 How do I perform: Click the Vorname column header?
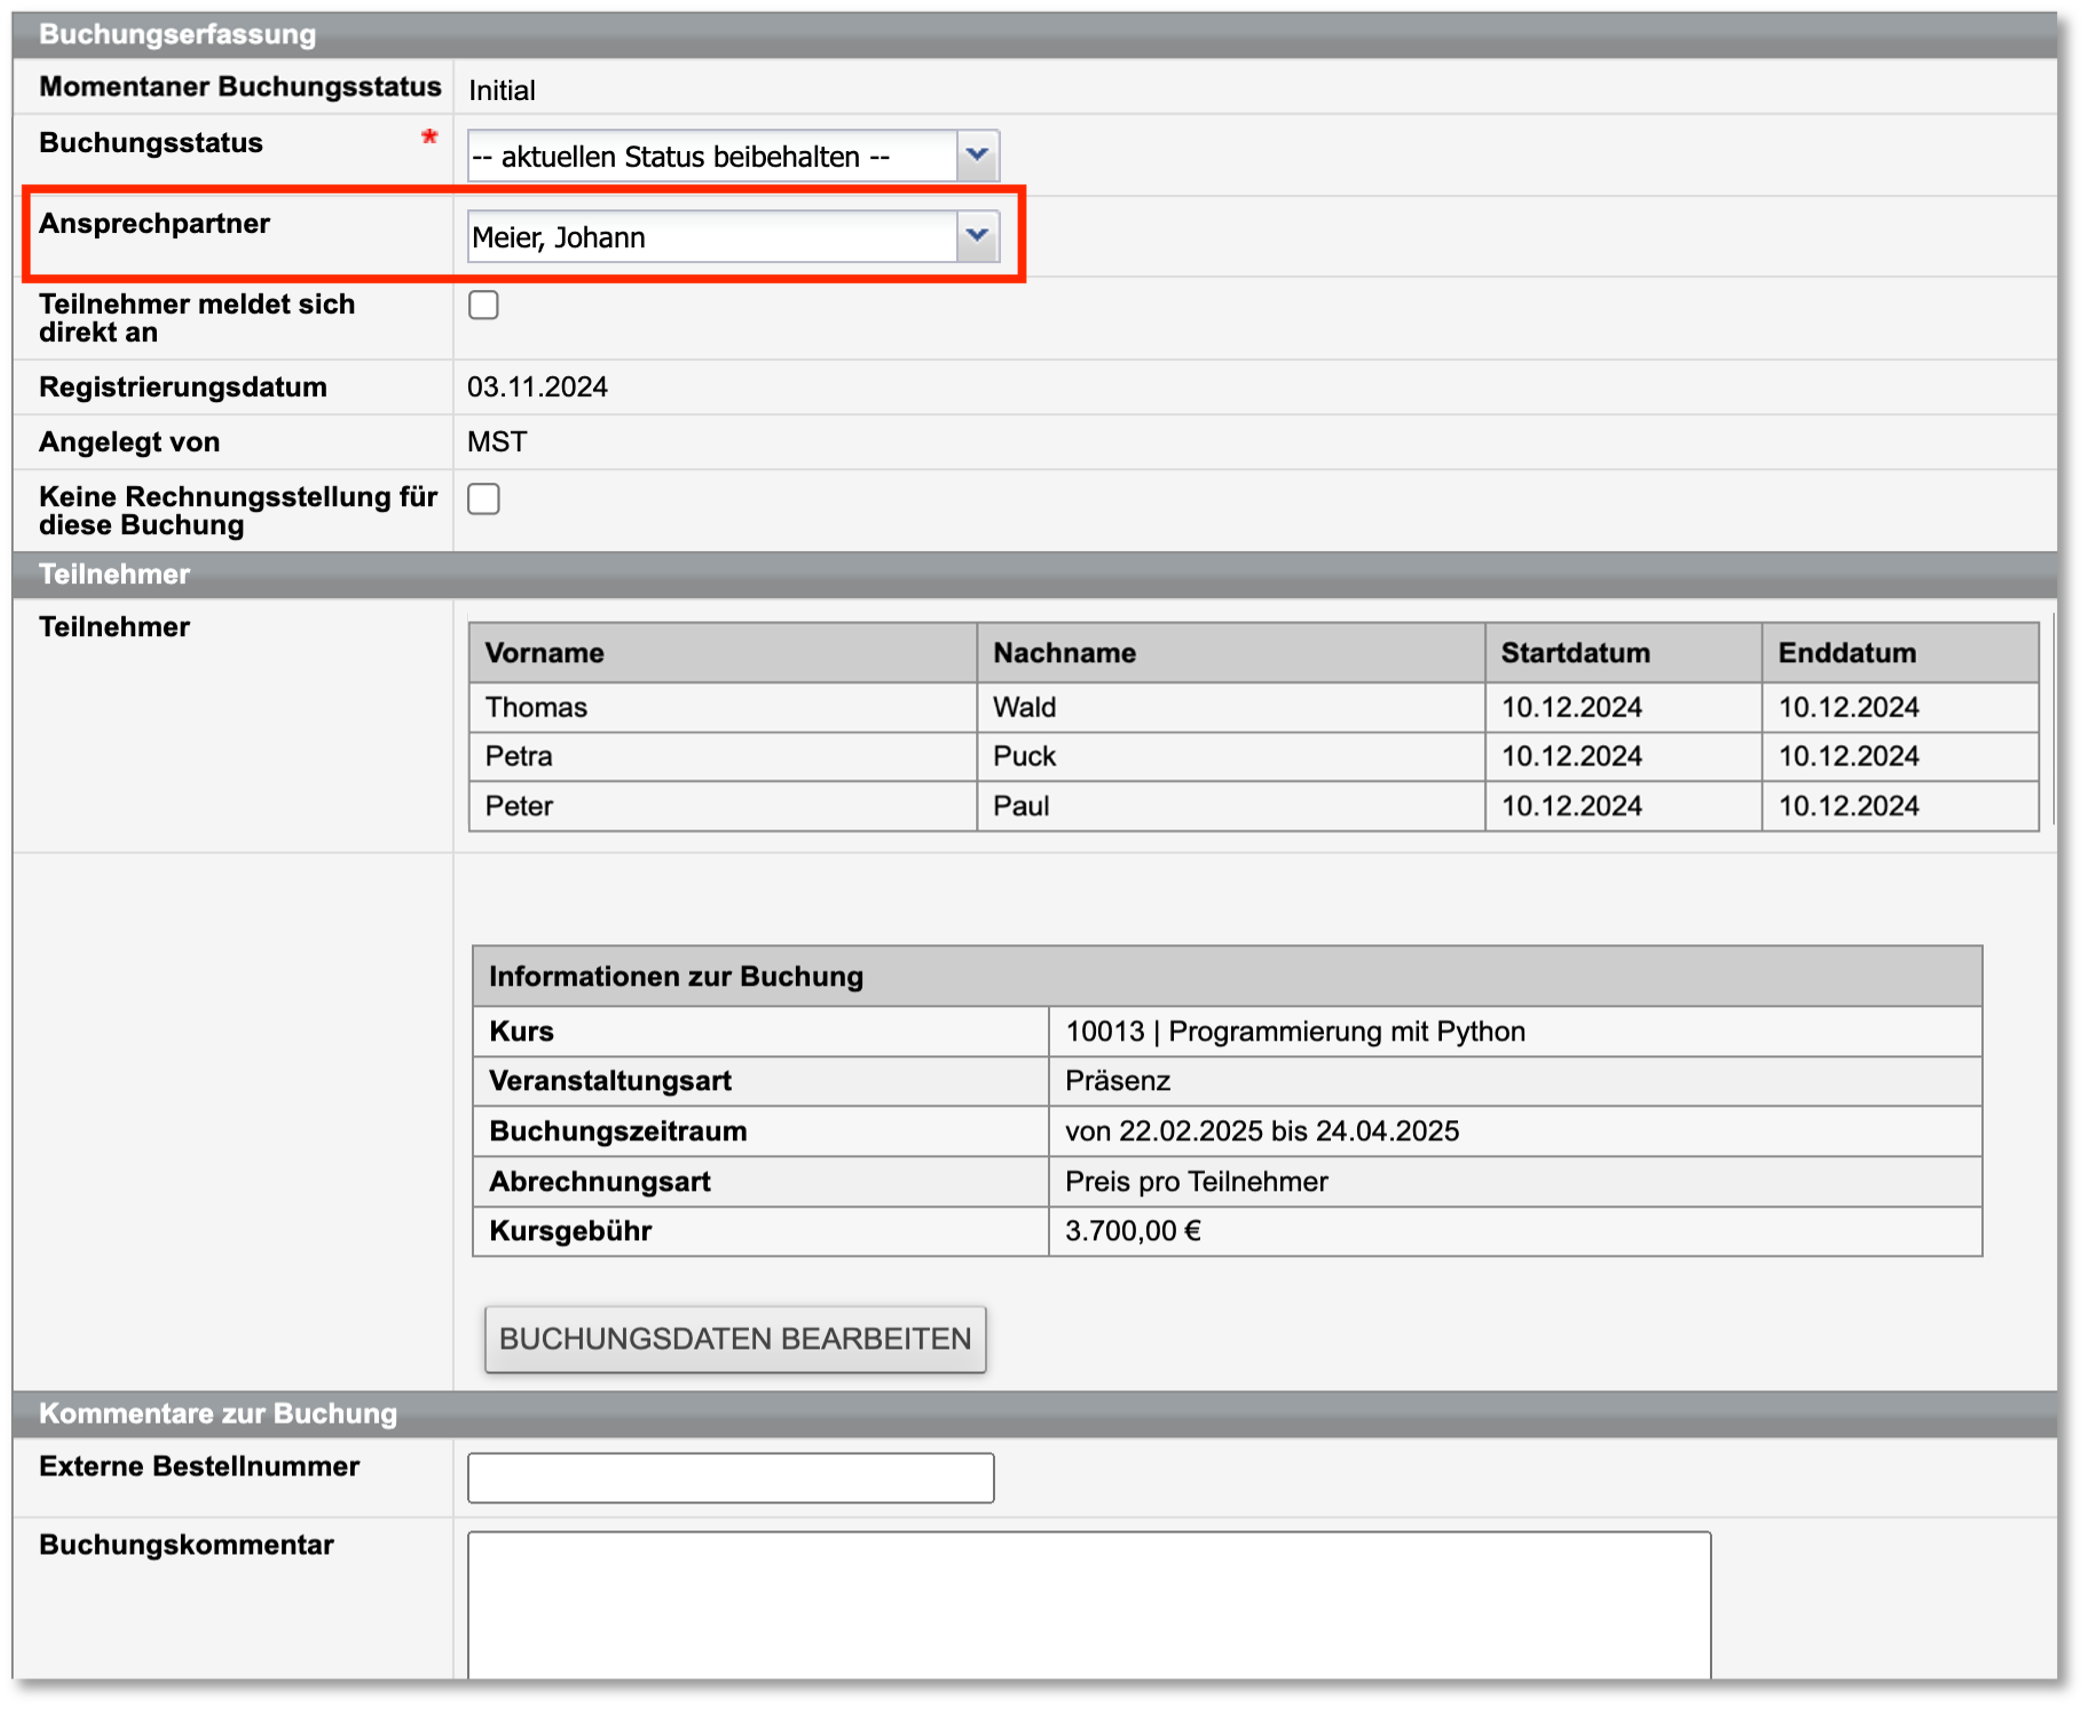coord(545,653)
